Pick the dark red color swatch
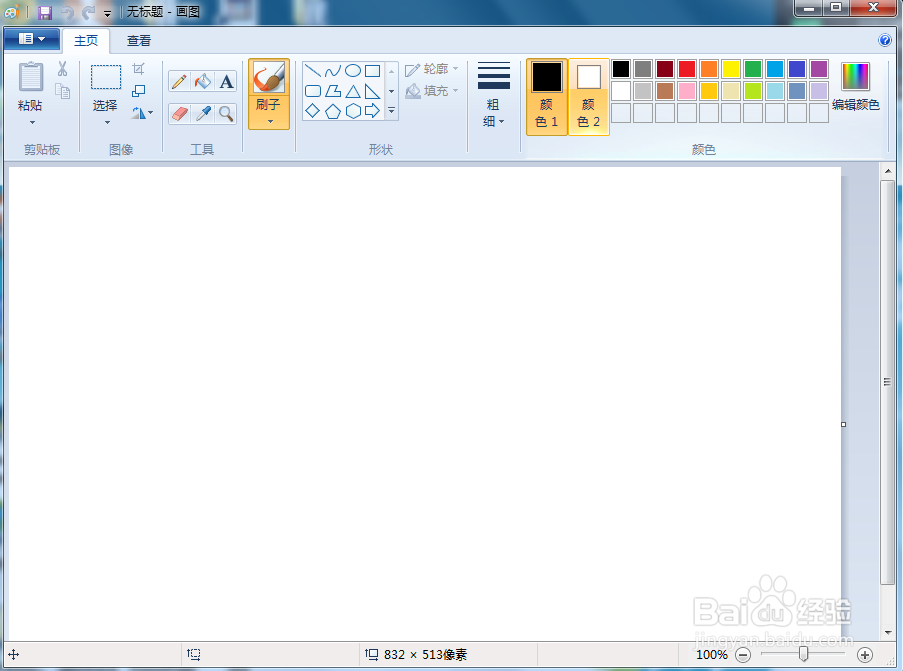903x671 pixels. click(x=665, y=69)
